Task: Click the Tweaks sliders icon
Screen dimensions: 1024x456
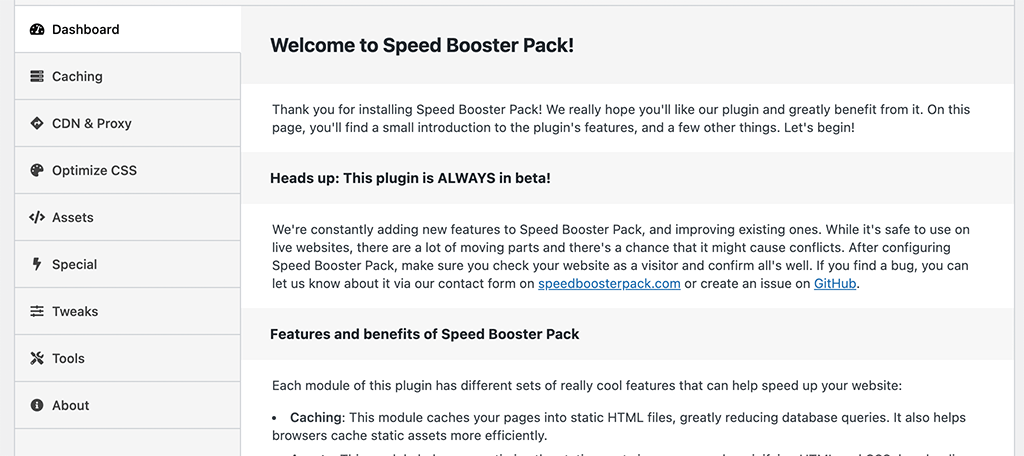Action: 37,312
